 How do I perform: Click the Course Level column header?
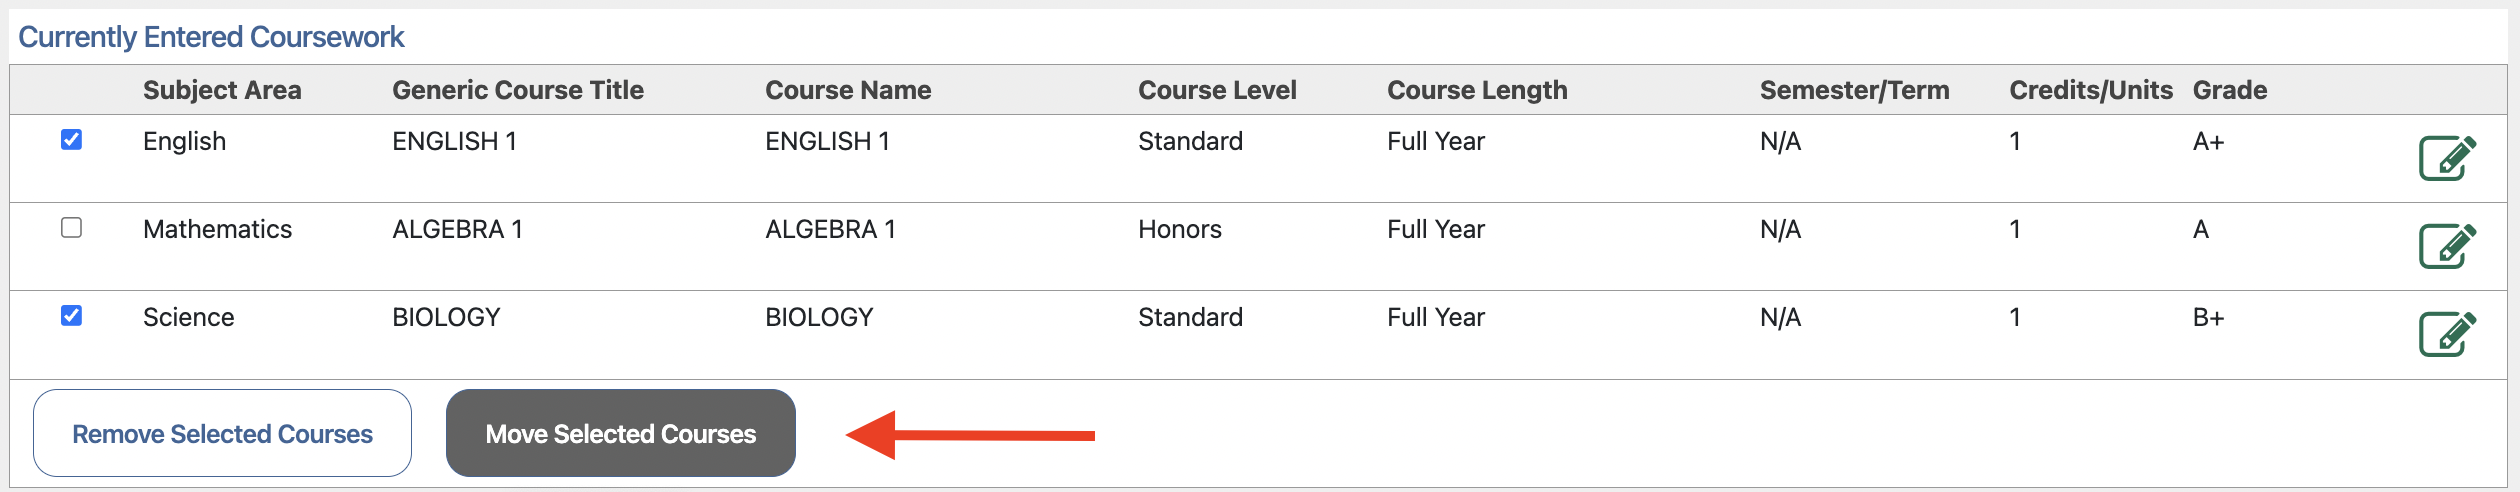[1217, 90]
